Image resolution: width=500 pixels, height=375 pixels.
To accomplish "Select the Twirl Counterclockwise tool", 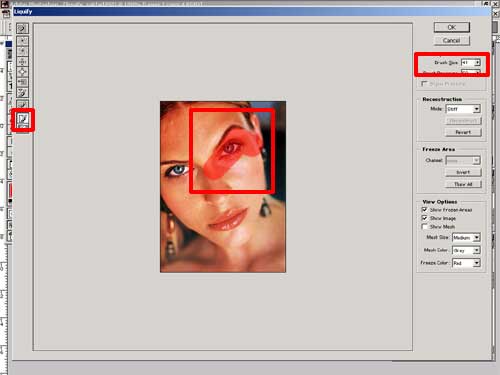I will [x=22, y=51].
